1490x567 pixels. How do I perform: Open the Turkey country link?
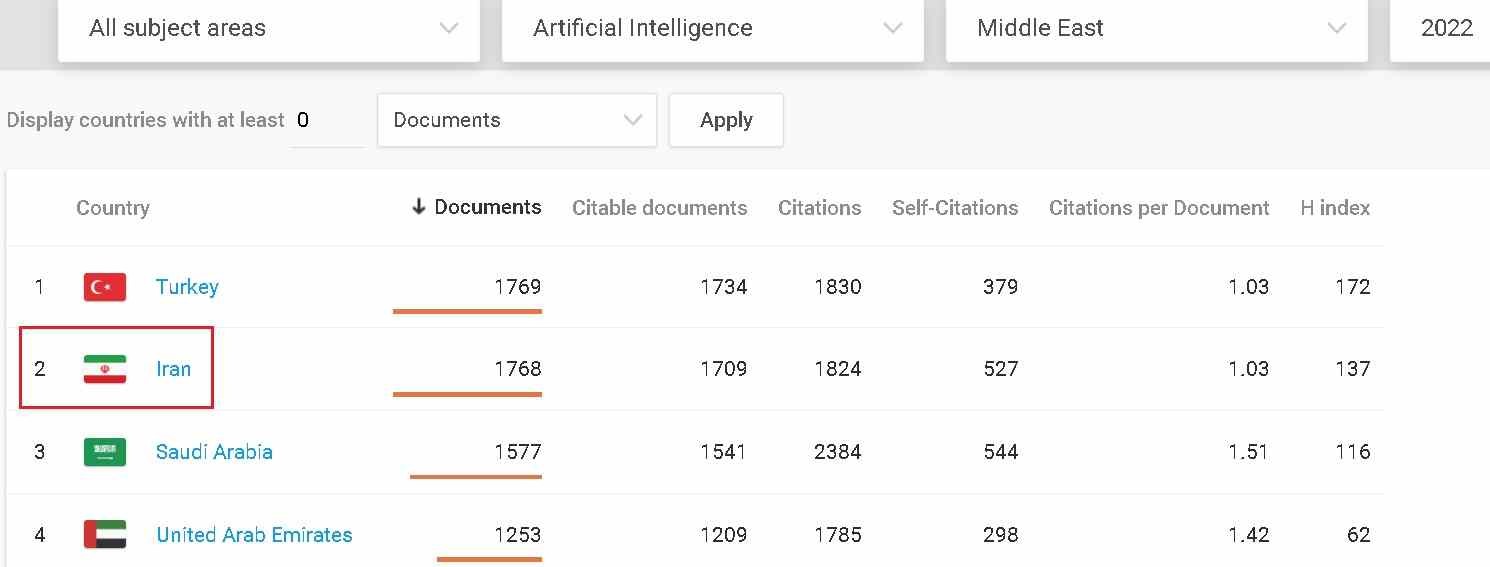click(187, 287)
